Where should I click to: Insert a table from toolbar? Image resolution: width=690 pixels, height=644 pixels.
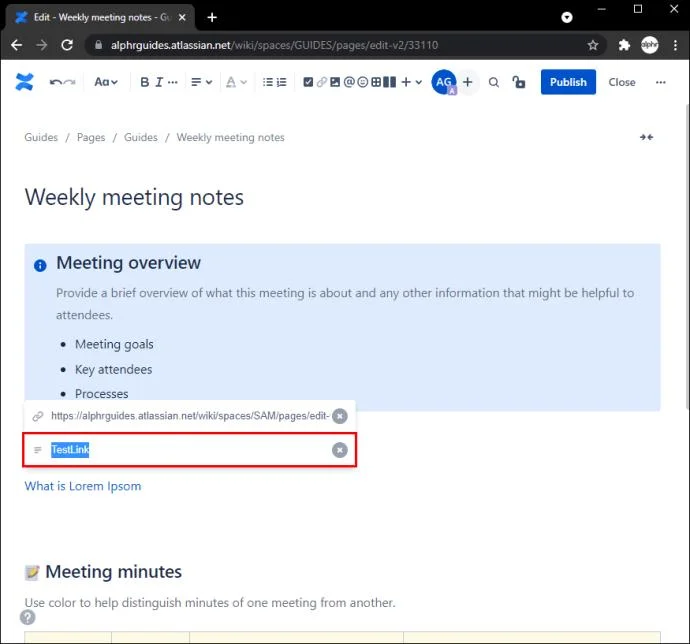377,82
